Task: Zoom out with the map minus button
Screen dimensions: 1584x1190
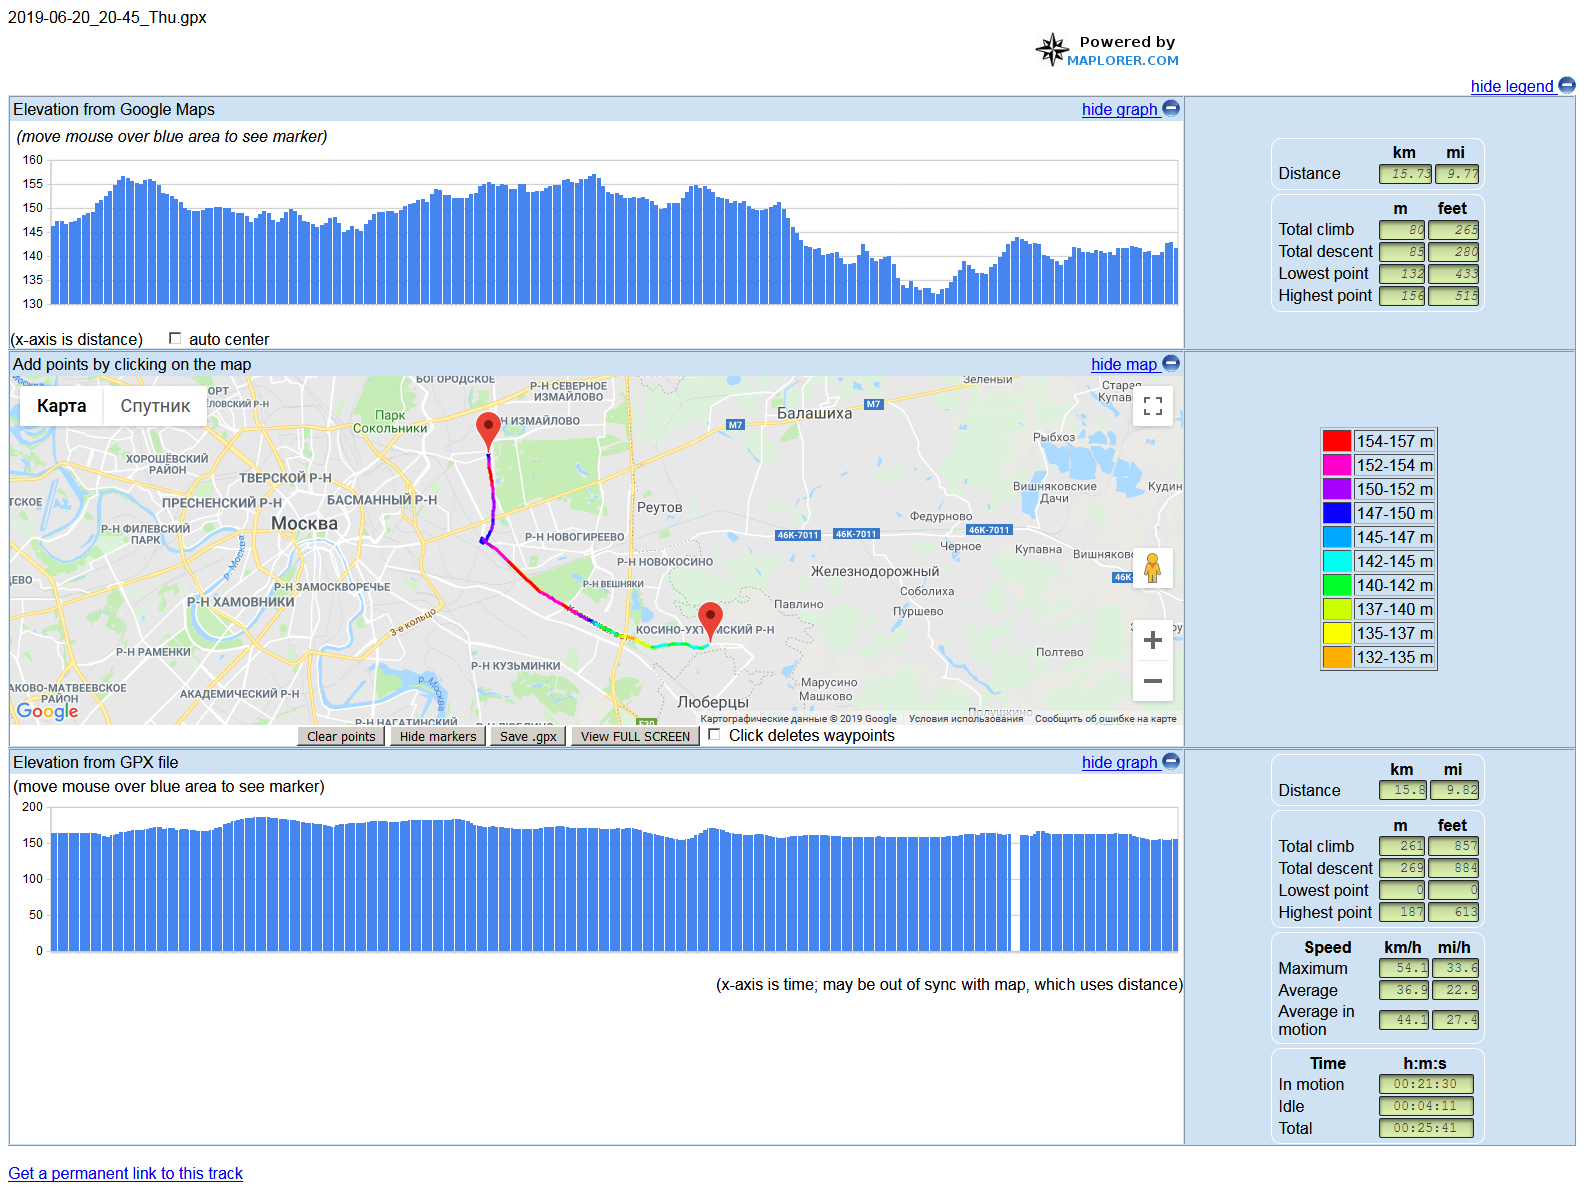Action: [1152, 681]
